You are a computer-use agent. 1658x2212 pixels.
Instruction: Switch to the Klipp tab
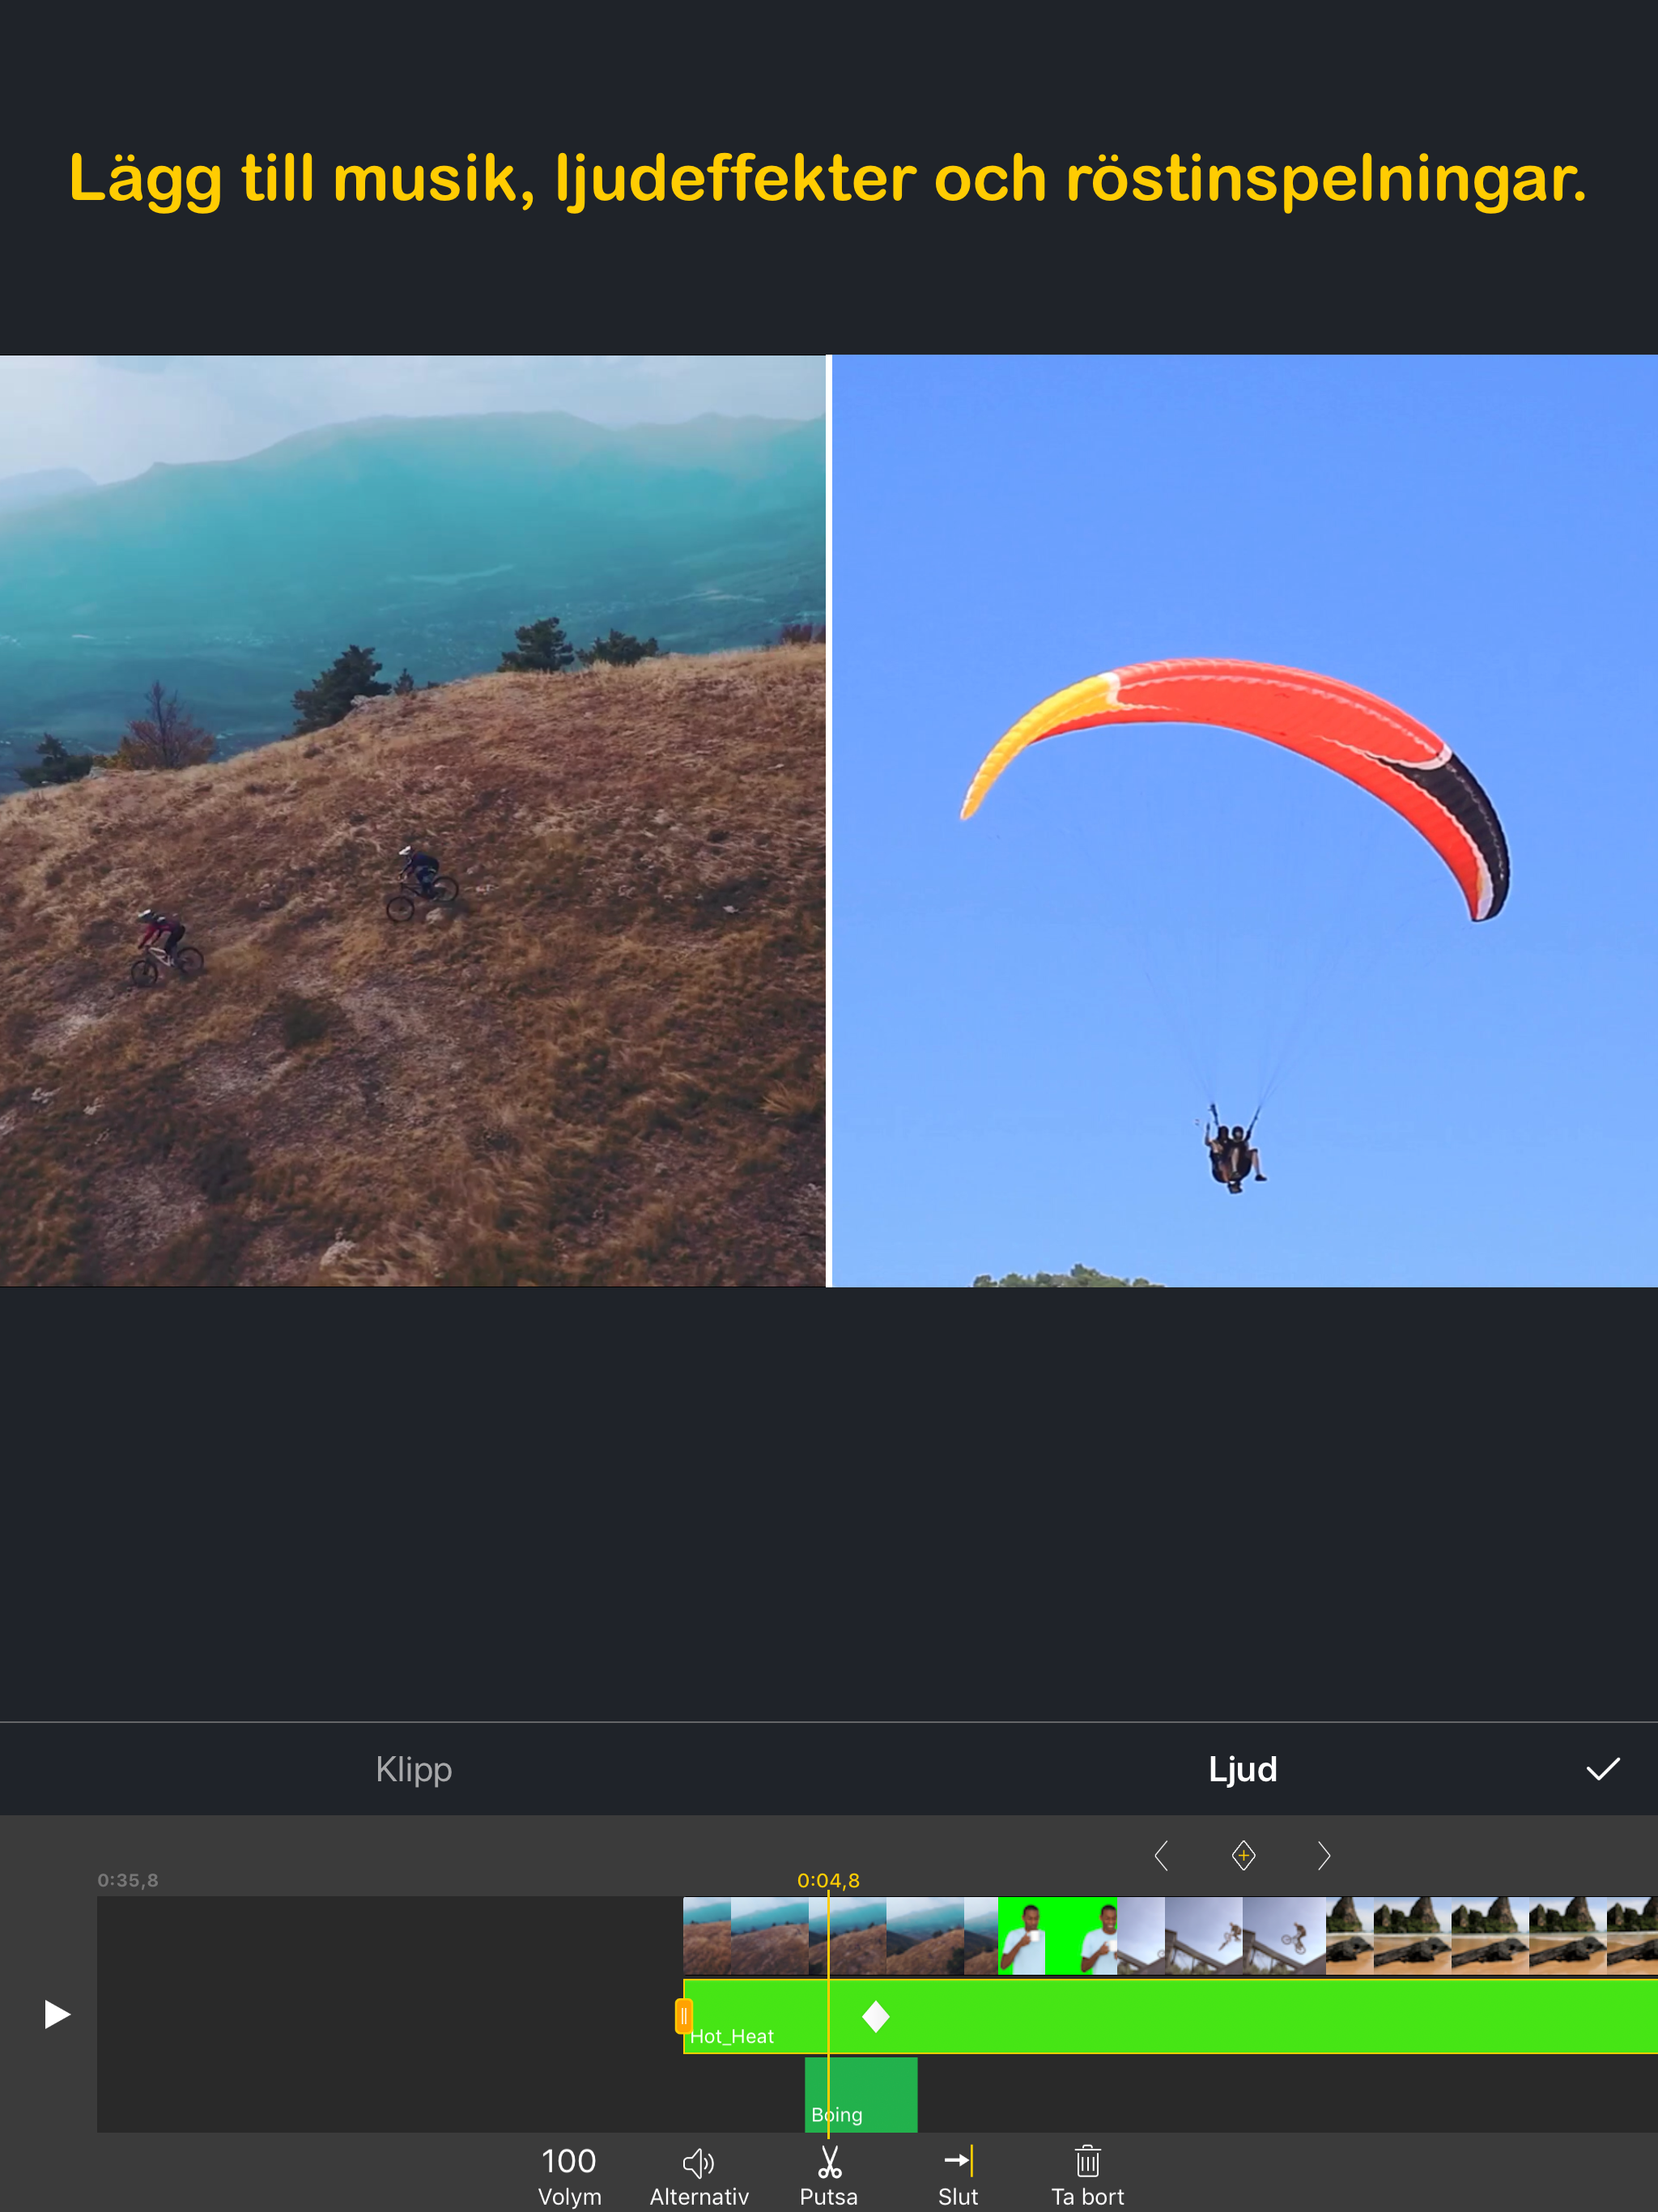click(413, 1769)
